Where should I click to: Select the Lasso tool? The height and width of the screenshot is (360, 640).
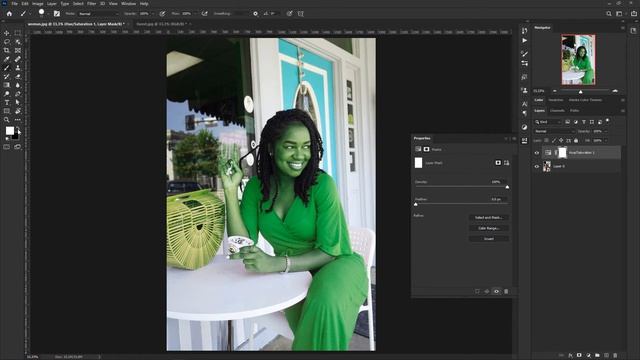(x=7, y=42)
